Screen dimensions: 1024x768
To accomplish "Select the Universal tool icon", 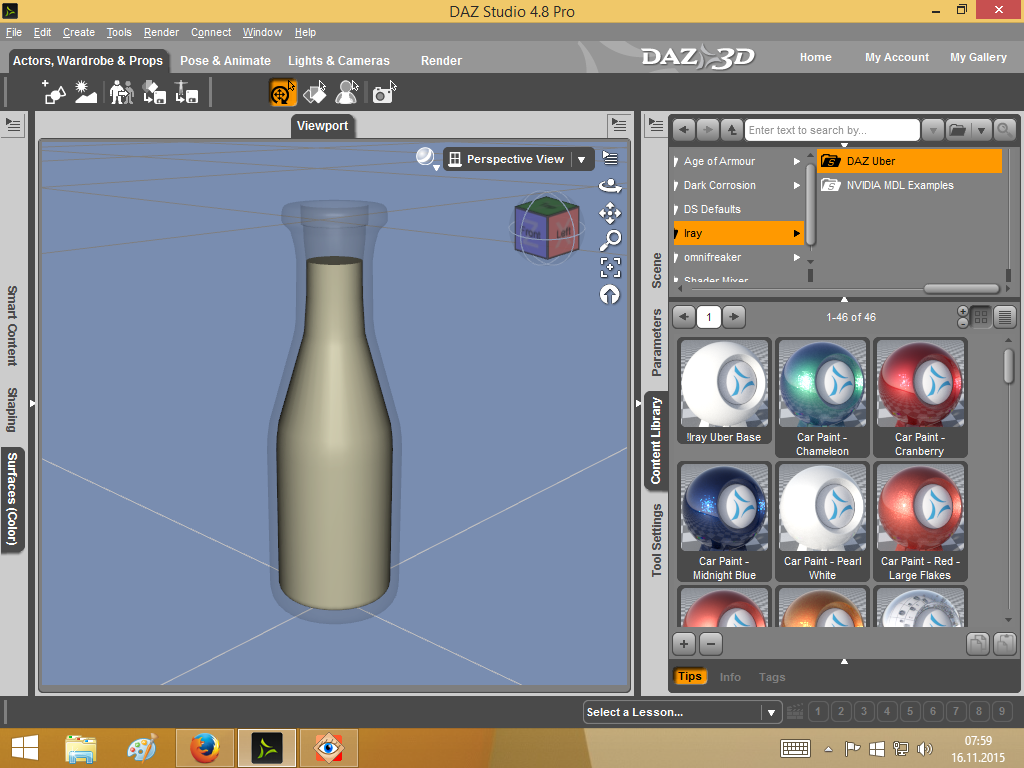I will (x=283, y=92).
